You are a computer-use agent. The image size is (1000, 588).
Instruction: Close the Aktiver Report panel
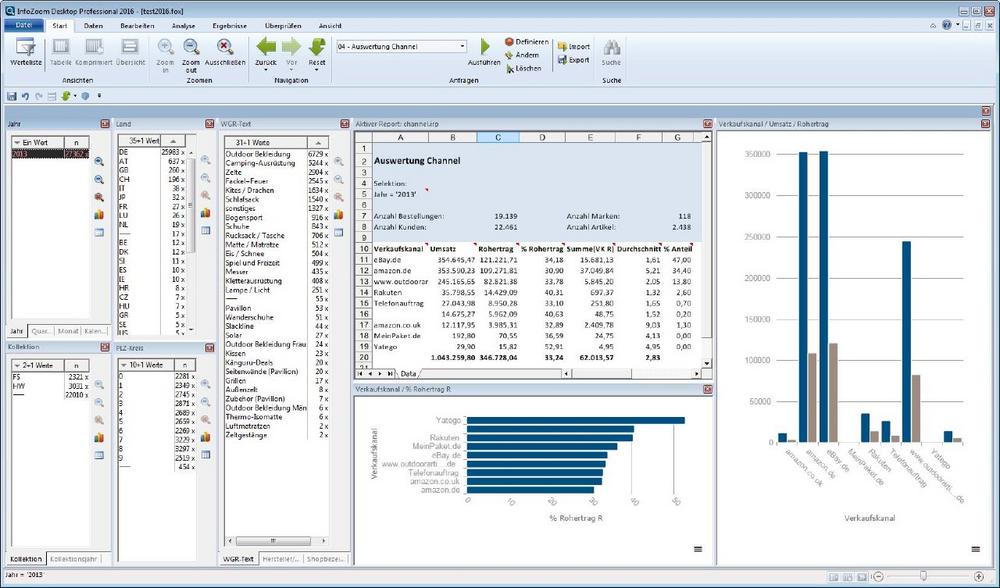[x=707, y=124]
